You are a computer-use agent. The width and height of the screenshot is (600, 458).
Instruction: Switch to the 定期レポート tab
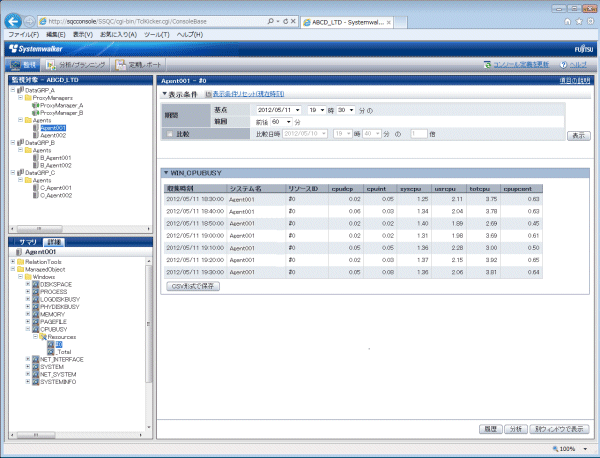[x=139, y=65]
